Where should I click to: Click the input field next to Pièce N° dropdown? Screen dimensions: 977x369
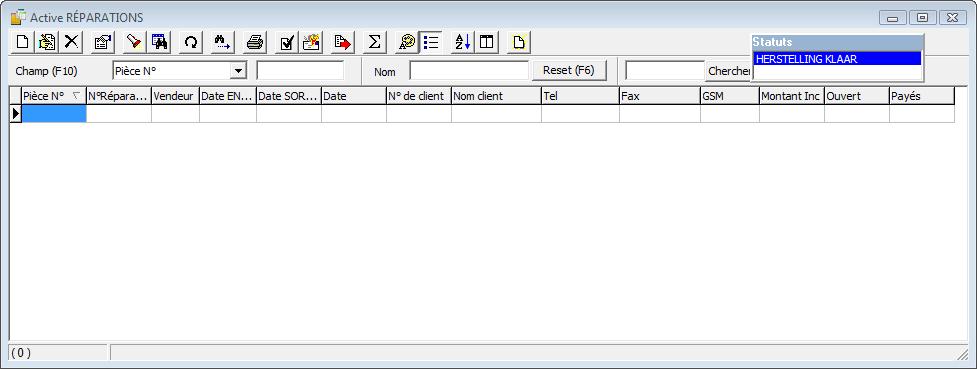300,70
